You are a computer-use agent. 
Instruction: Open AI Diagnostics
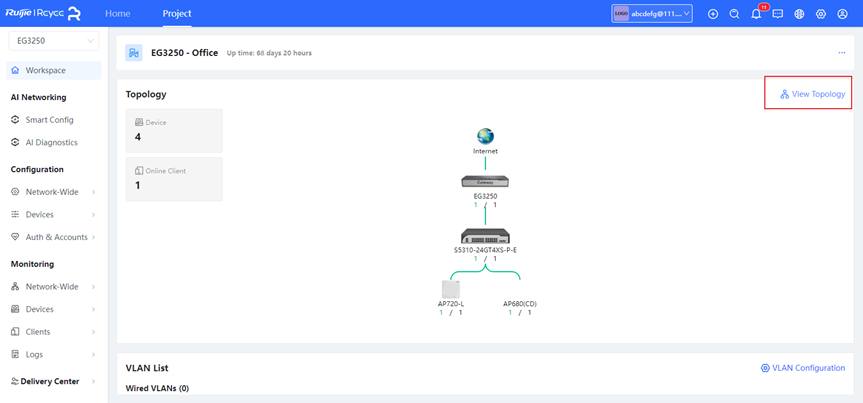[x=54, y=142]
